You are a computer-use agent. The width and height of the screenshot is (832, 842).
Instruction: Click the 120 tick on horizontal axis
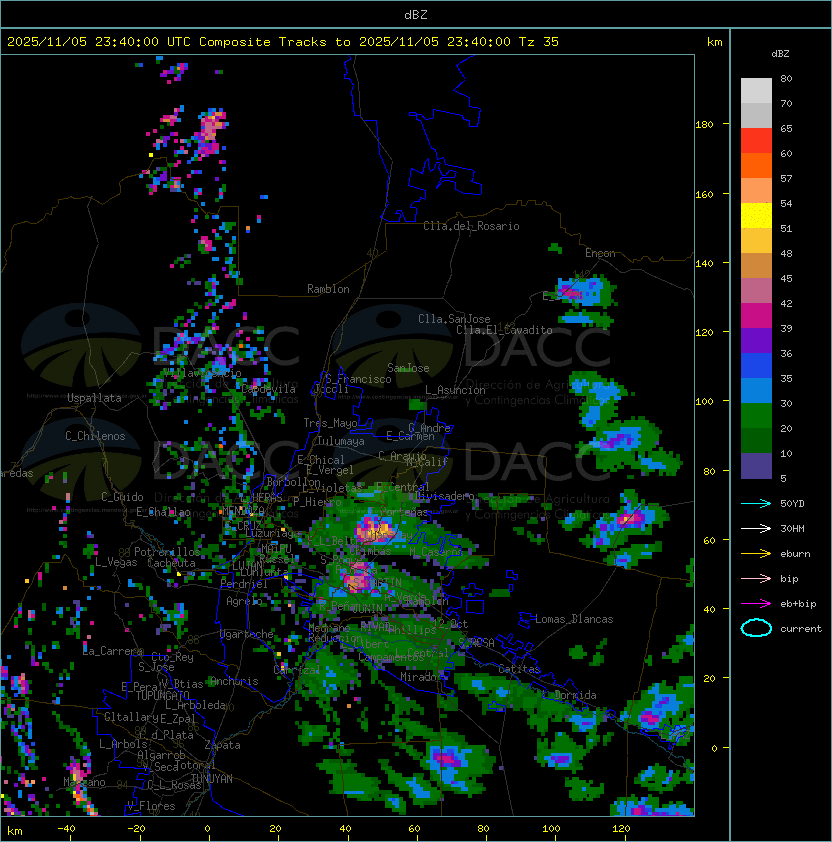[621, 829]
